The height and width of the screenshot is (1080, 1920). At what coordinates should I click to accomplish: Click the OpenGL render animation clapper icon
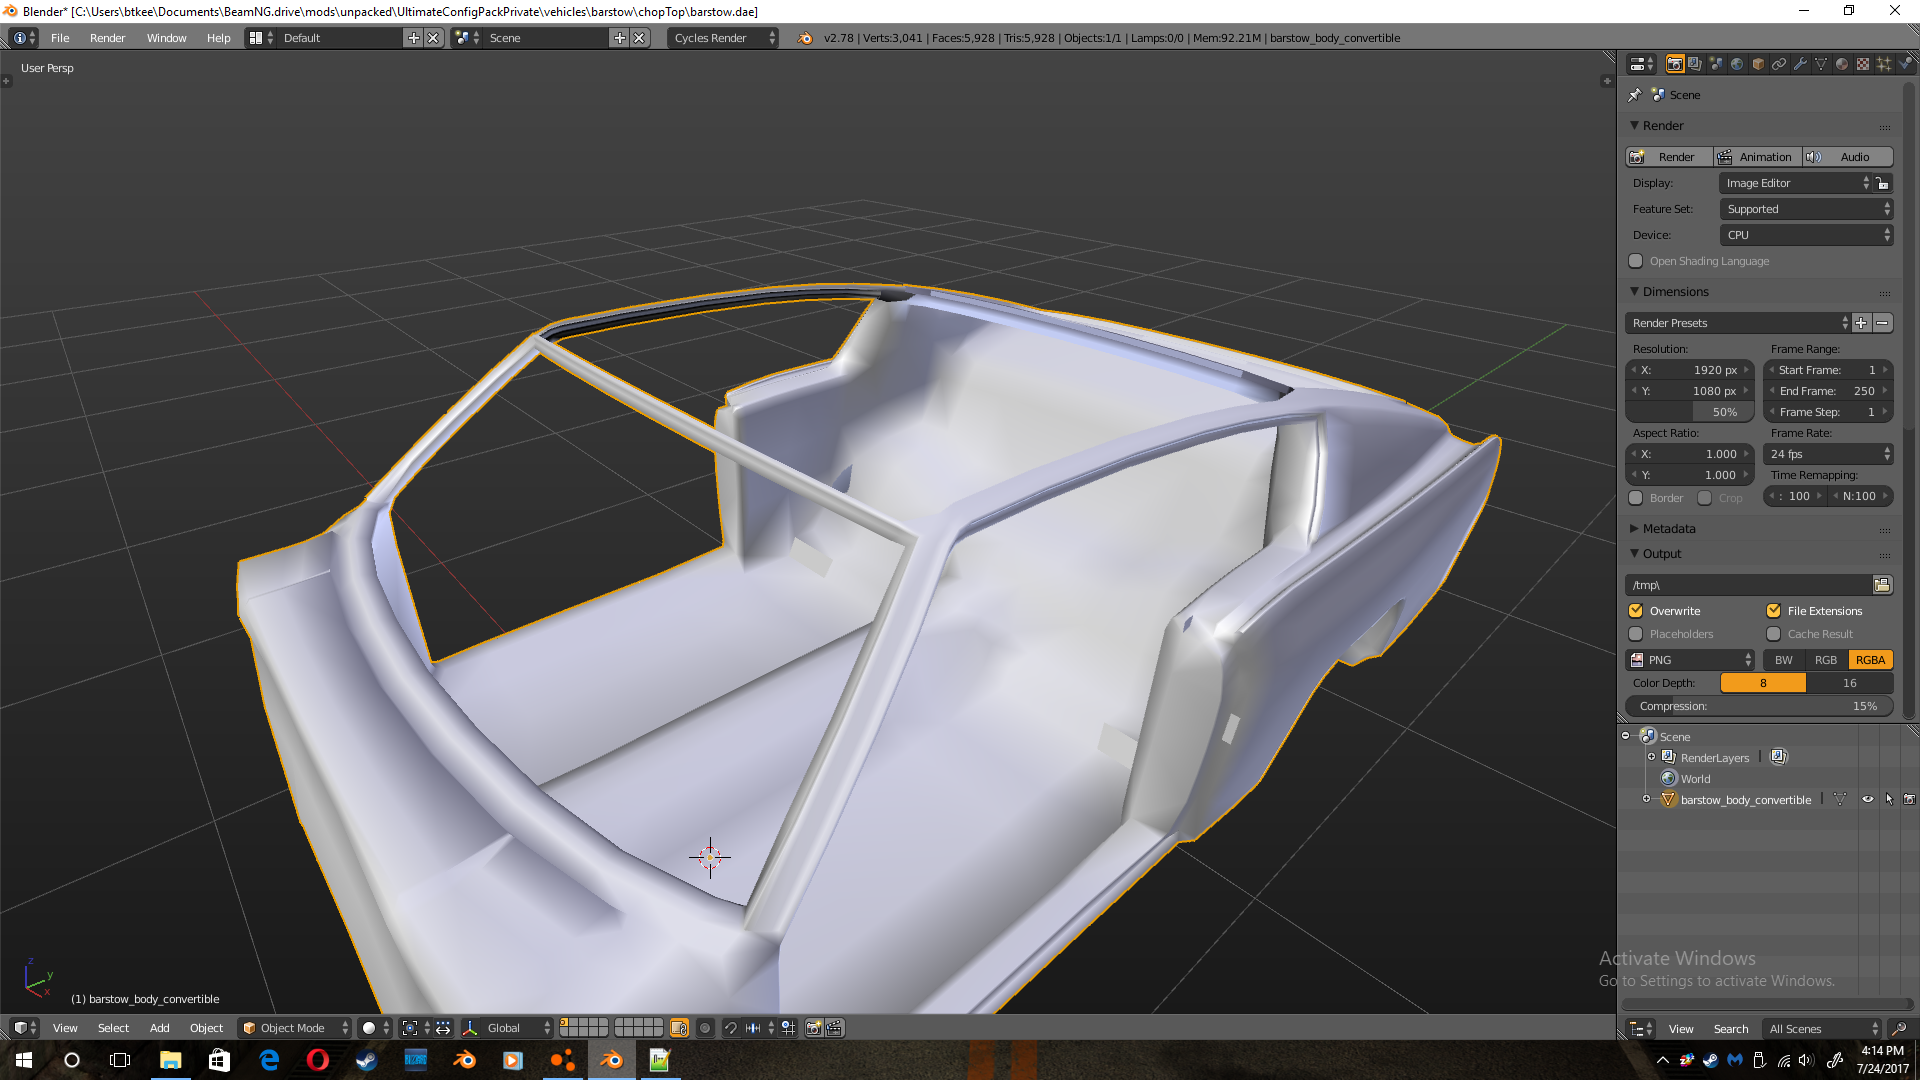(835, 1028)
